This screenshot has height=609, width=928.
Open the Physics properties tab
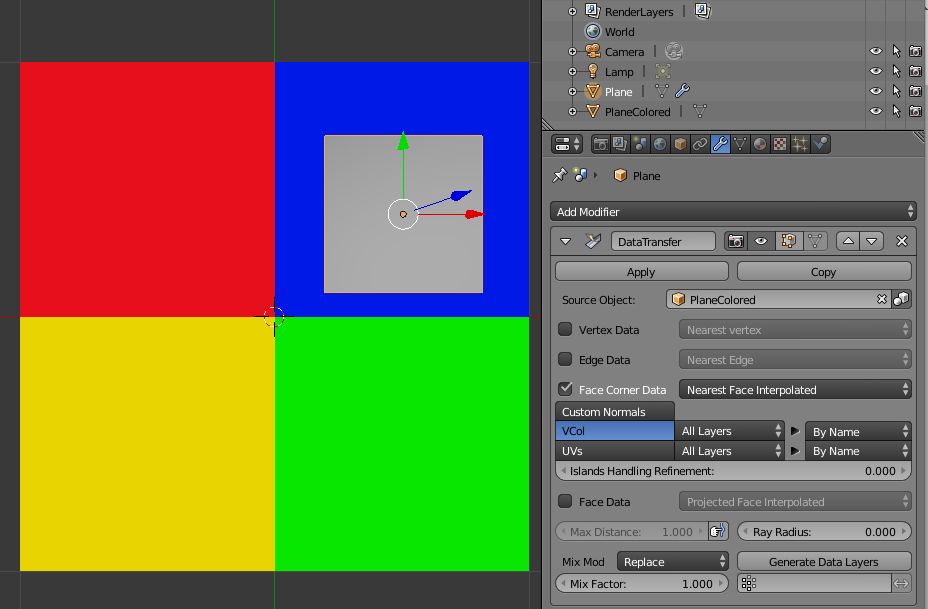pyautogui.click(x=820, y=144)
